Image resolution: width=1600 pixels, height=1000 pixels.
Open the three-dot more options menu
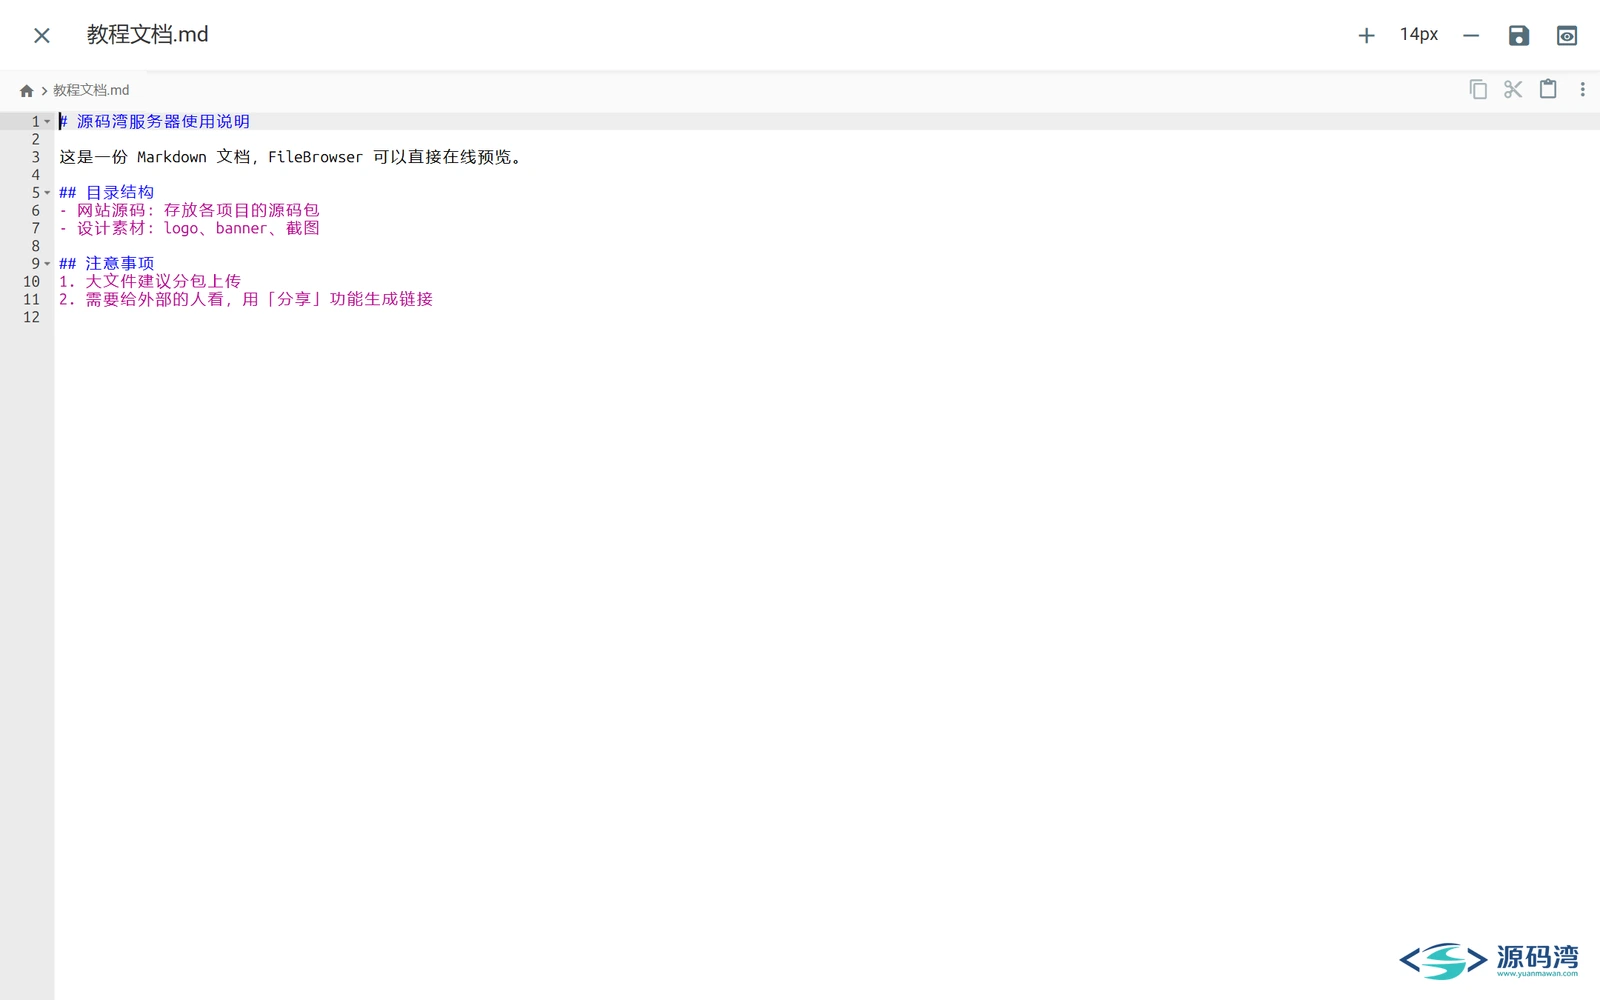1582,90
